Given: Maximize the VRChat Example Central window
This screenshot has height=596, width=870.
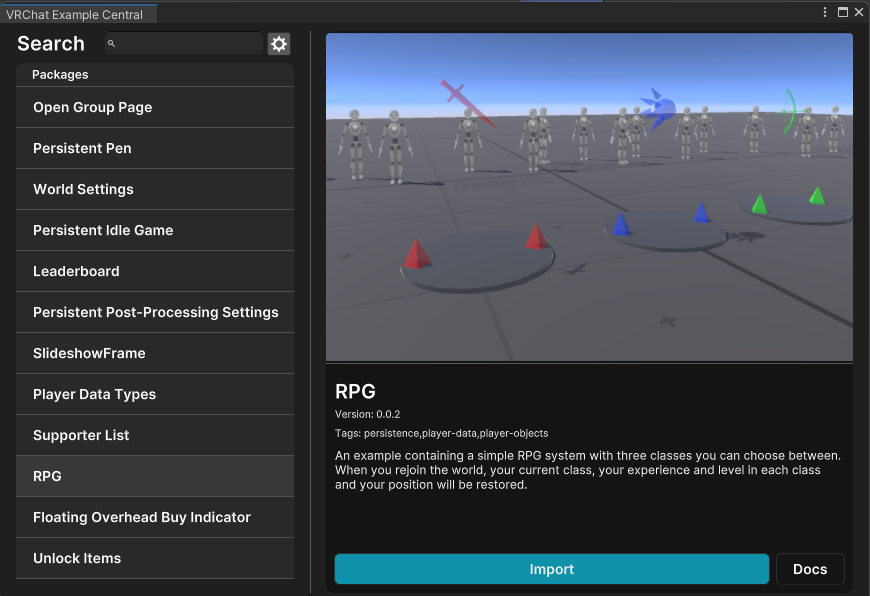Looking at the screenshot, I should pyautogui.click(x=842, y=12).
